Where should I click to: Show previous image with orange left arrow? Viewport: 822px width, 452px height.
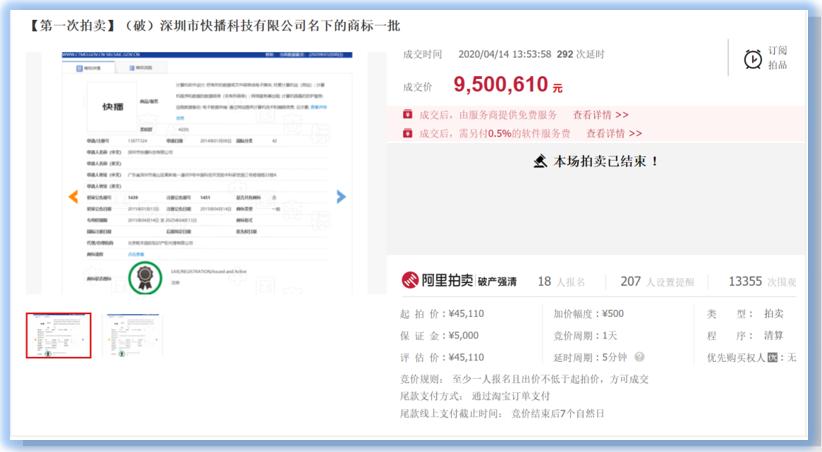tap(73, 197)
